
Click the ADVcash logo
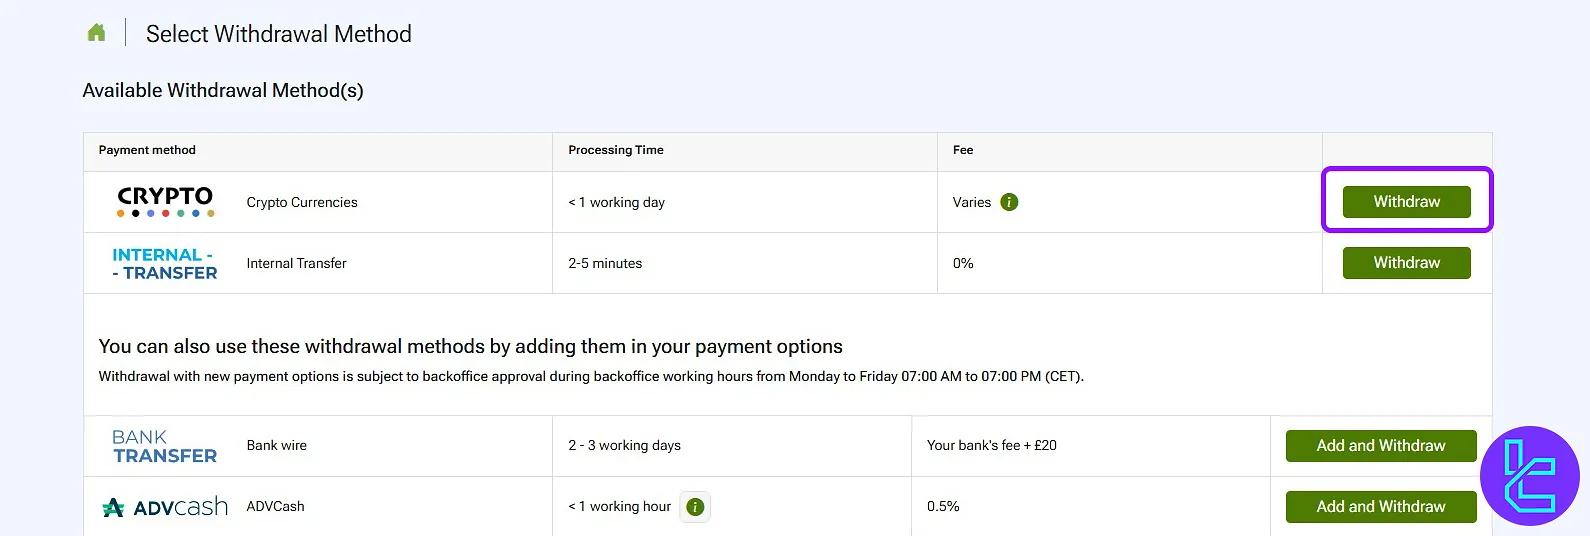[x=165, y=507]
